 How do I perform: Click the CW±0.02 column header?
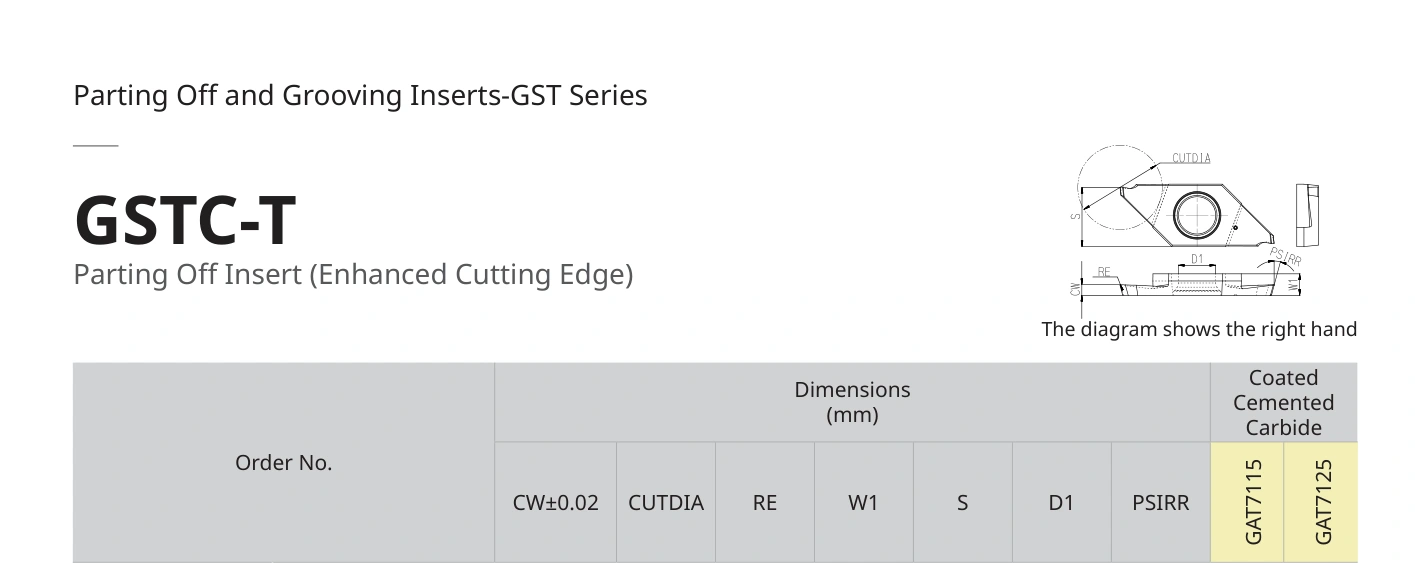pyautogui.click(x=556, y=503)
